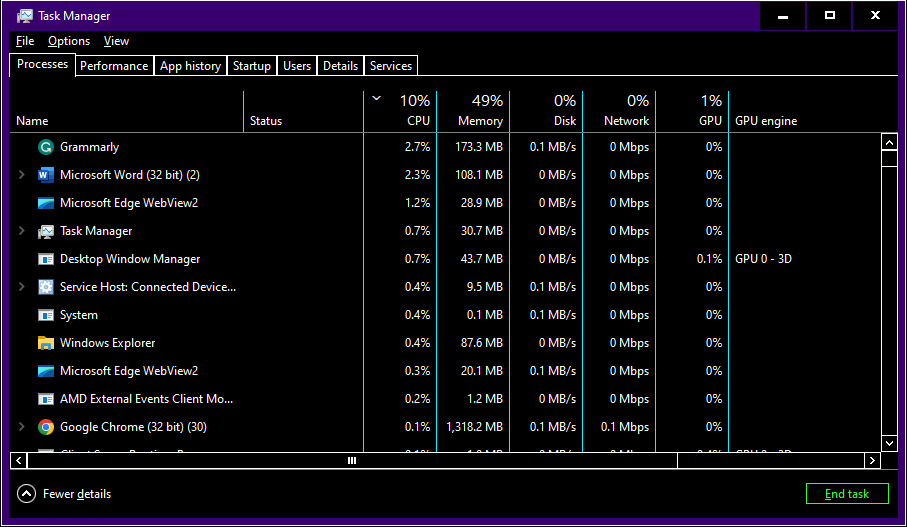Click the Grammarly process icon
This screenshot has width=907, height=527.
click(46, 147)
